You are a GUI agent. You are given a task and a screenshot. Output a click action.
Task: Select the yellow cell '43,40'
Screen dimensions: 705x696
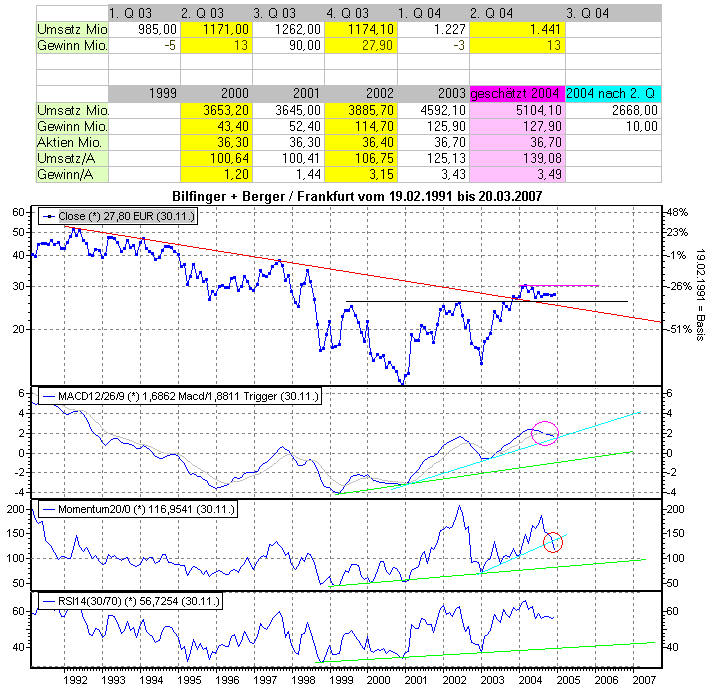[x=216, y=126]
